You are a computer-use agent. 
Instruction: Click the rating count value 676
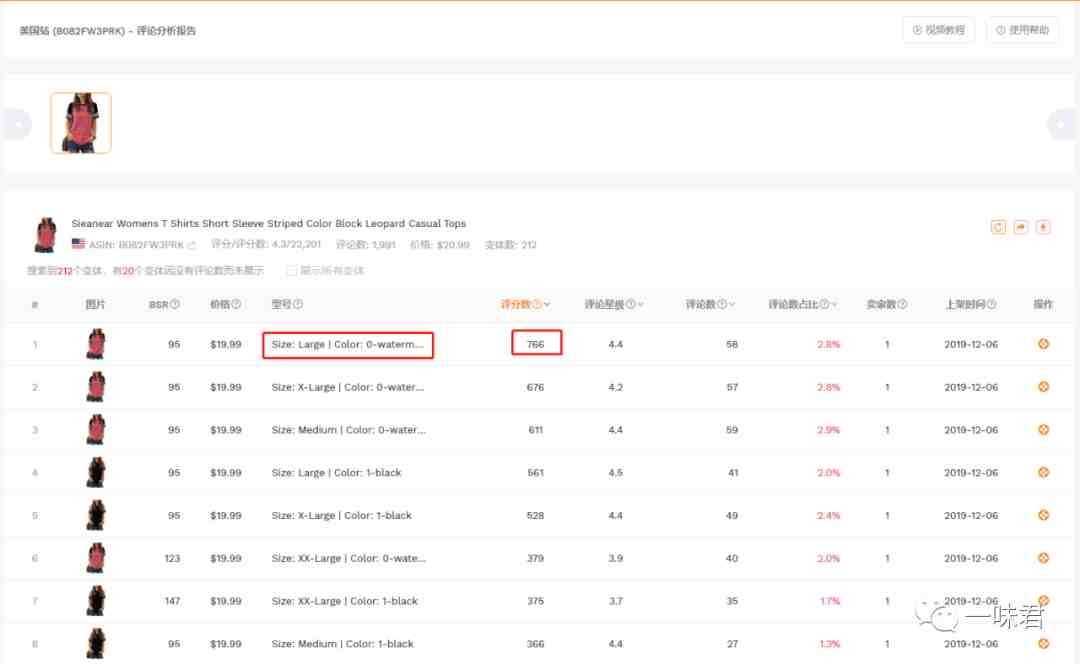point(535,387)
